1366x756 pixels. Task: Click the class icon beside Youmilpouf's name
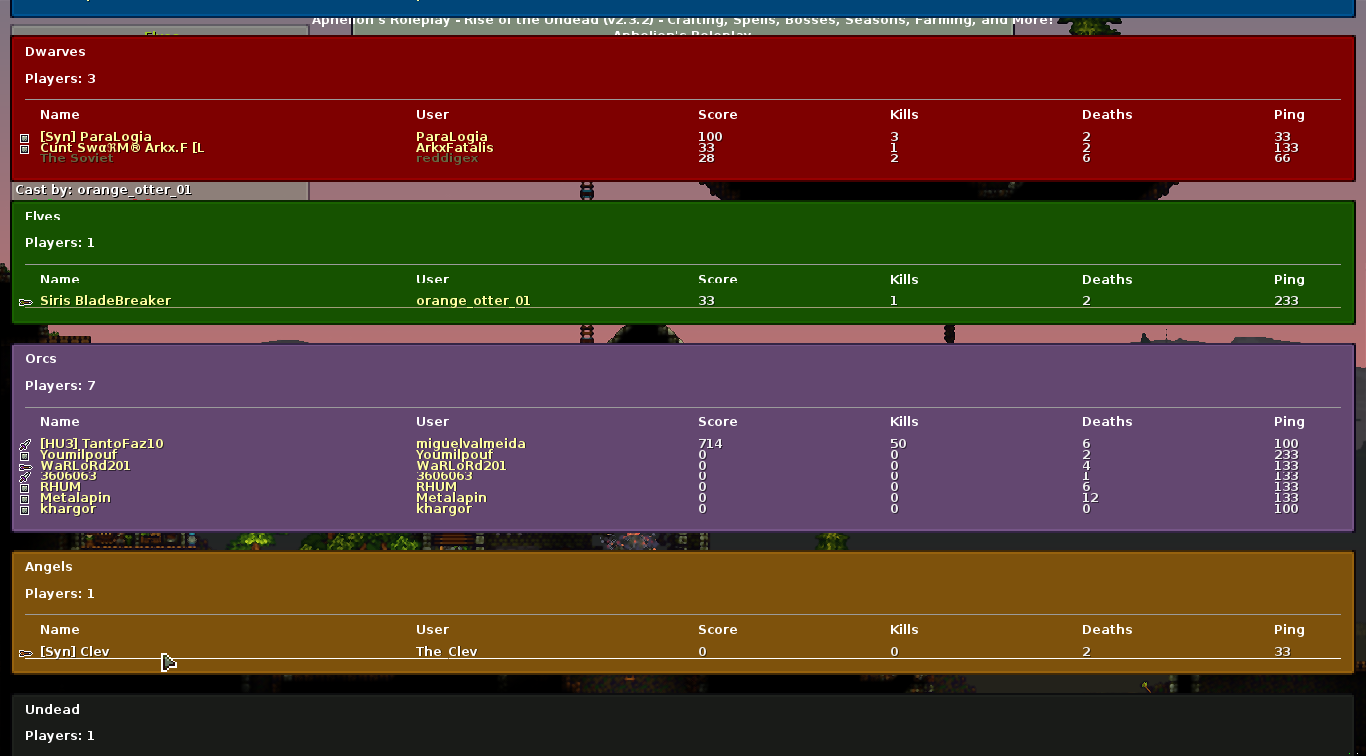(x=25, y=456)
